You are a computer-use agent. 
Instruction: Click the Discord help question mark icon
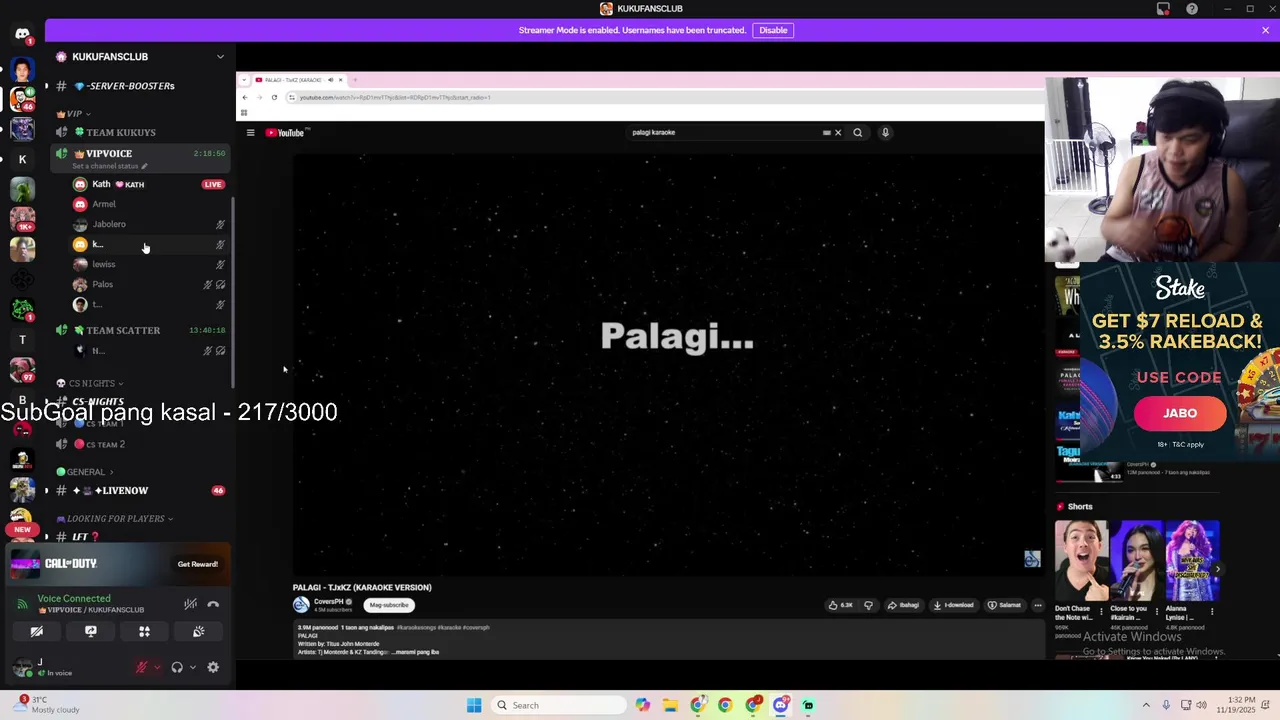coord(1192,9)
